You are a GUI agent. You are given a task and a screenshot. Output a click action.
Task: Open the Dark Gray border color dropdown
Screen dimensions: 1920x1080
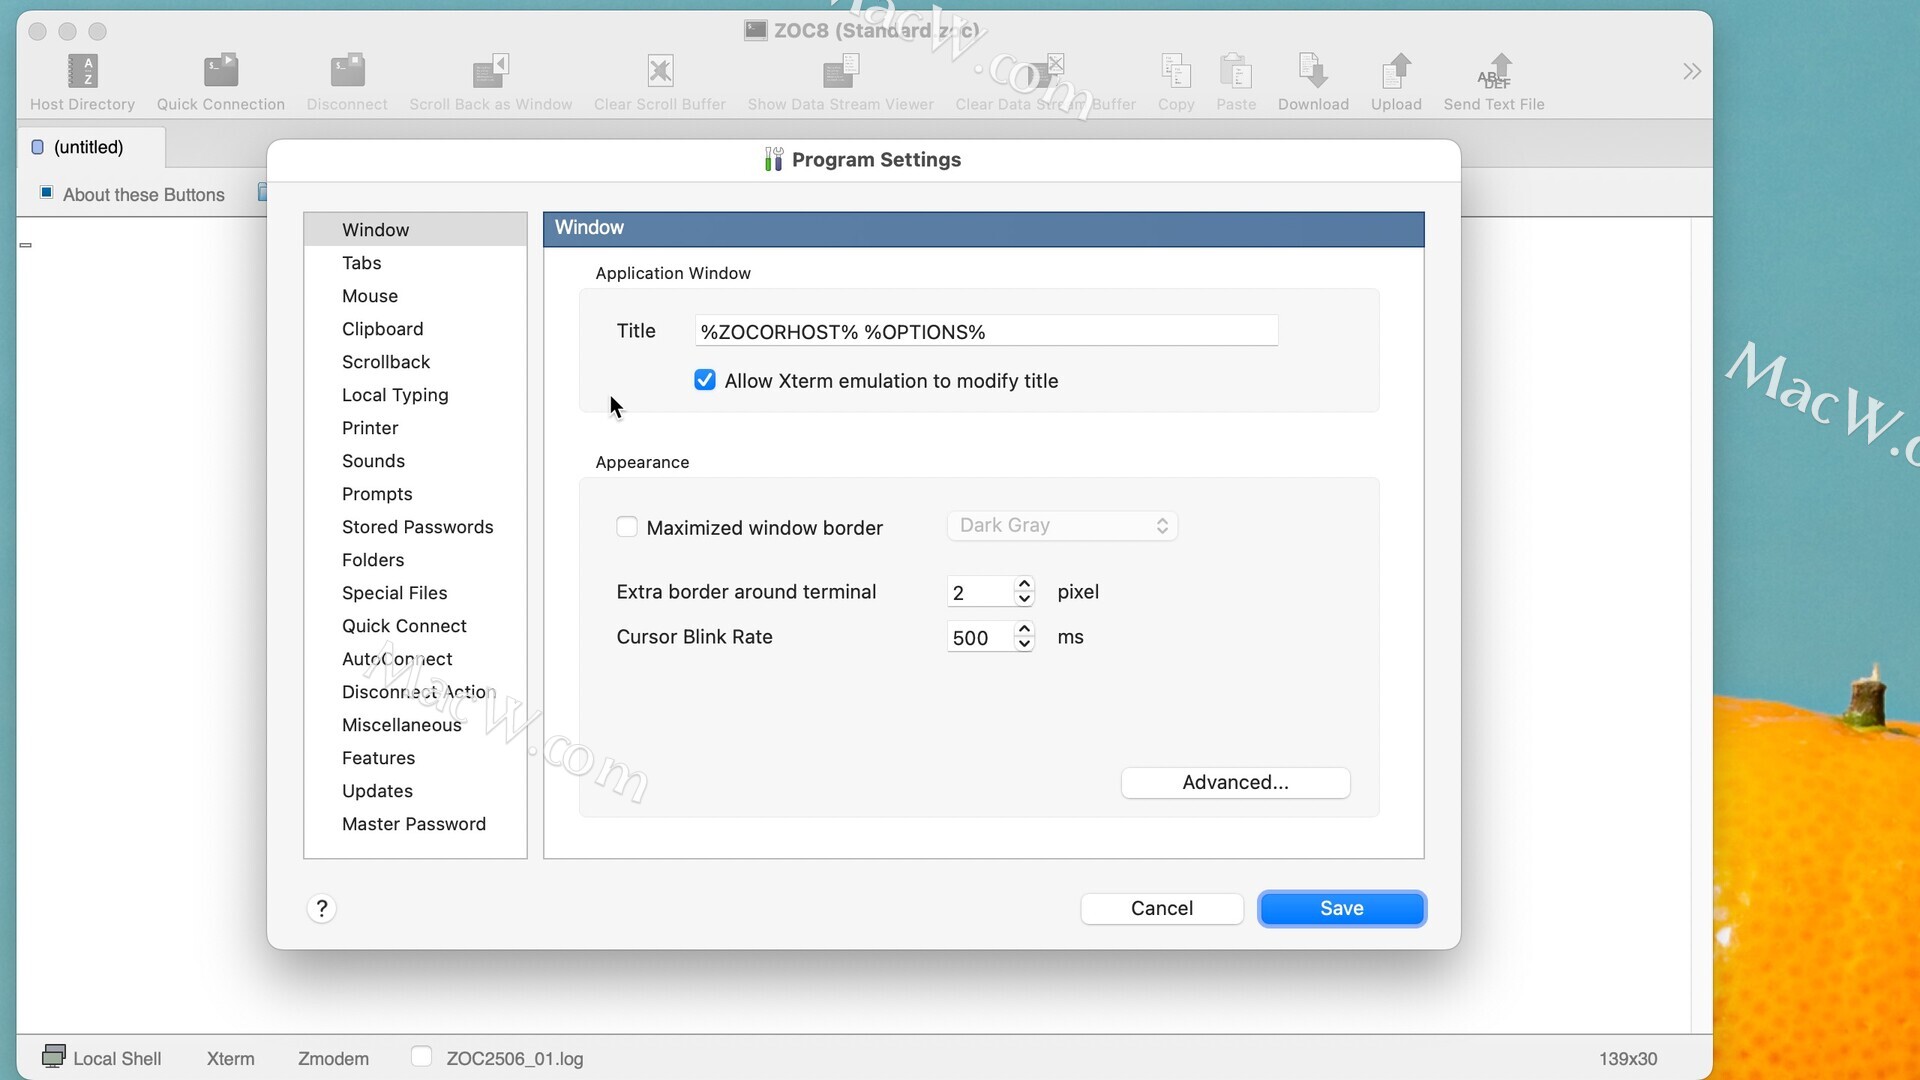pyautogui.click(x=1062, y=525)
